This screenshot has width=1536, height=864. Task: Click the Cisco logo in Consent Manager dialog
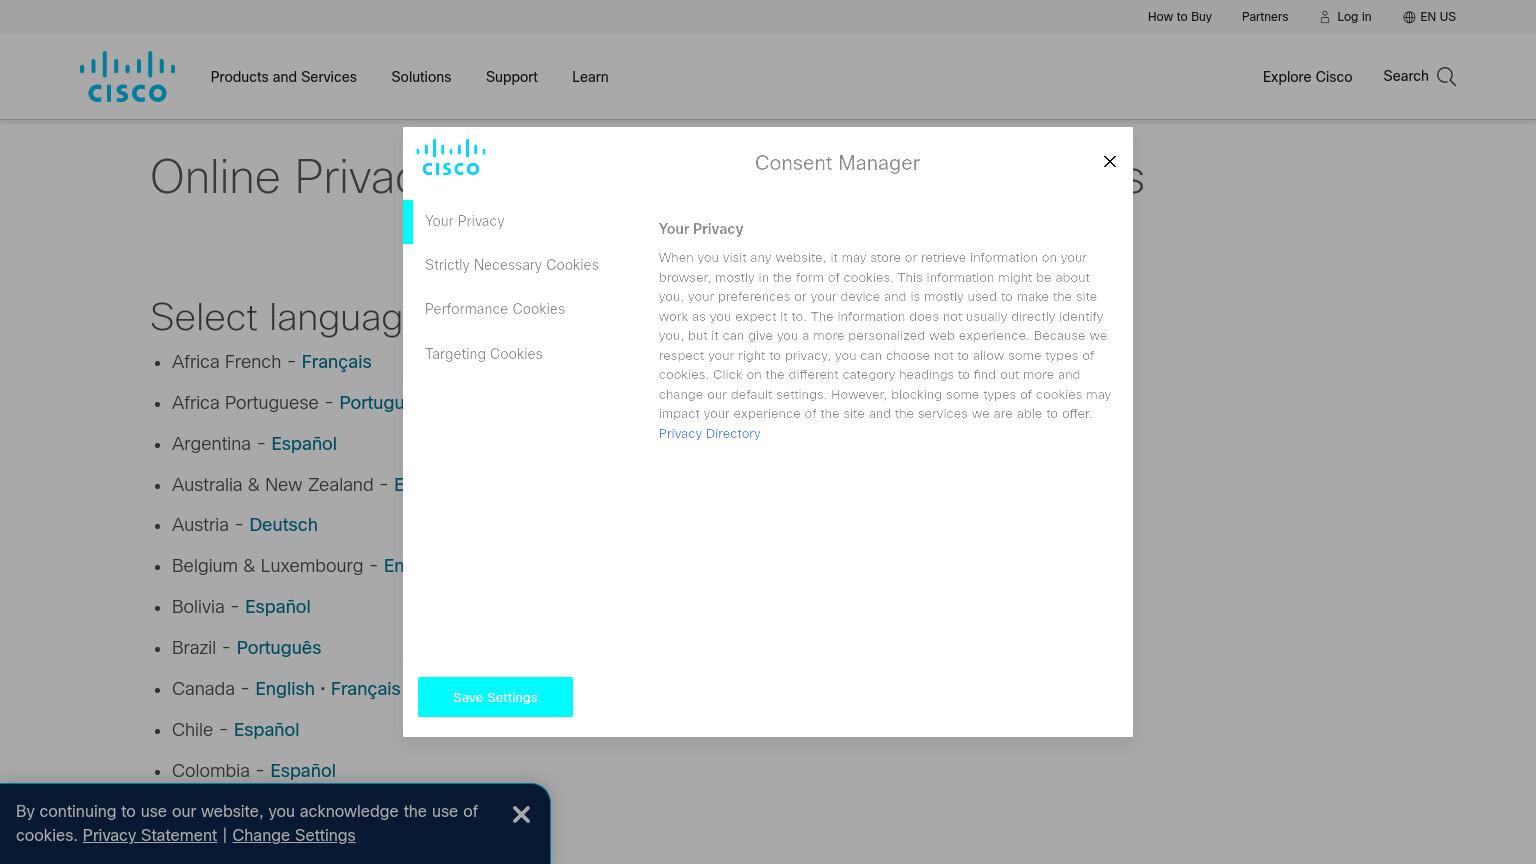click(451, 158)
